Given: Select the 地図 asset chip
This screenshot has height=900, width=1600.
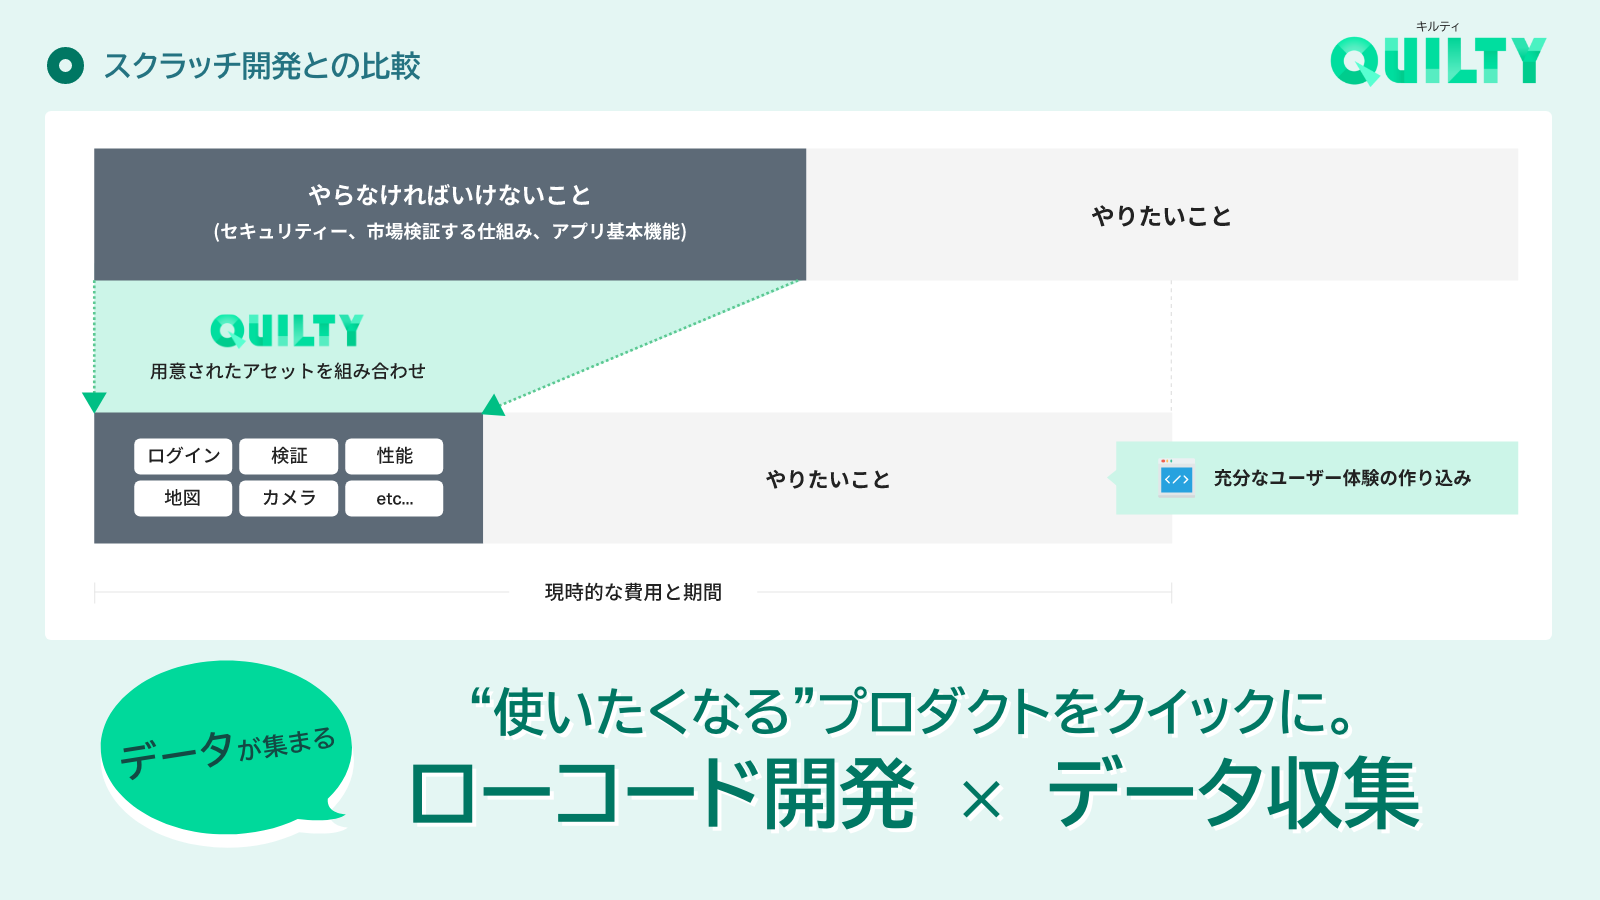Looking at the screenshot, I should click(183, 498).
